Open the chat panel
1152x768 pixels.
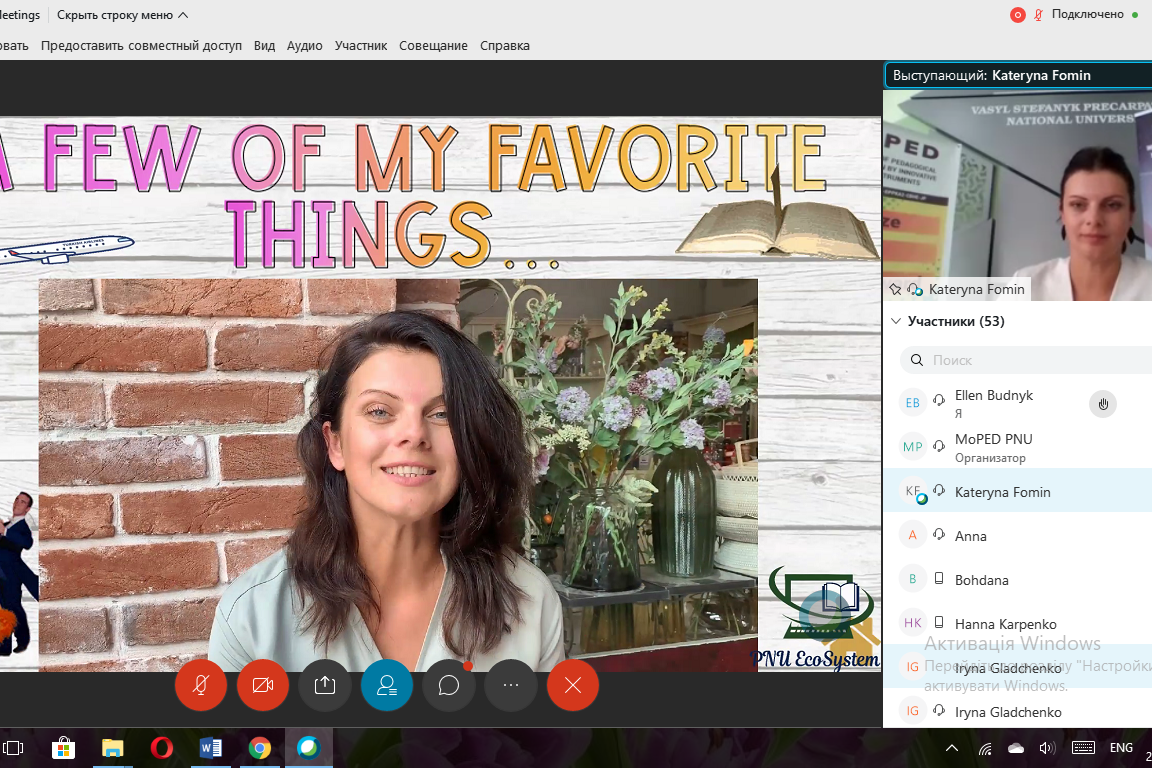pyautogui.click(x=448, y=685)
